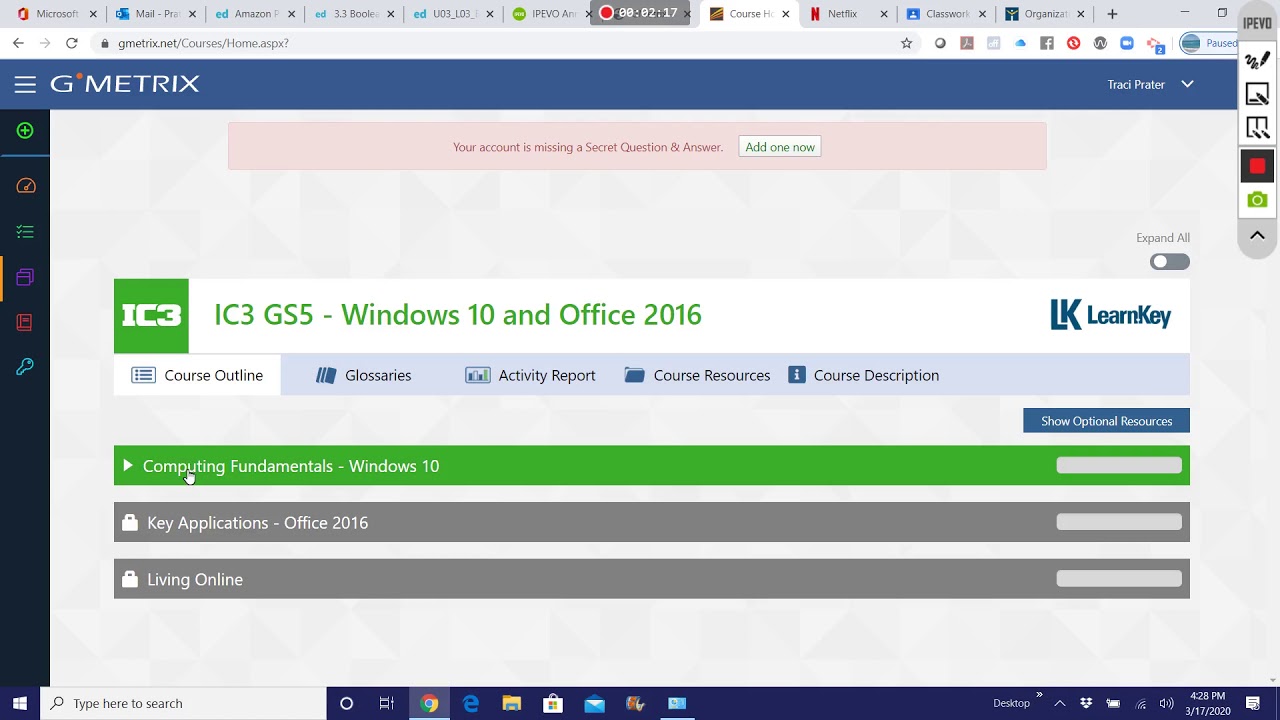Viewport: 1280px width, 720px height.
Task: Open the Windows Start menu
Action: [x=20, y=703]
